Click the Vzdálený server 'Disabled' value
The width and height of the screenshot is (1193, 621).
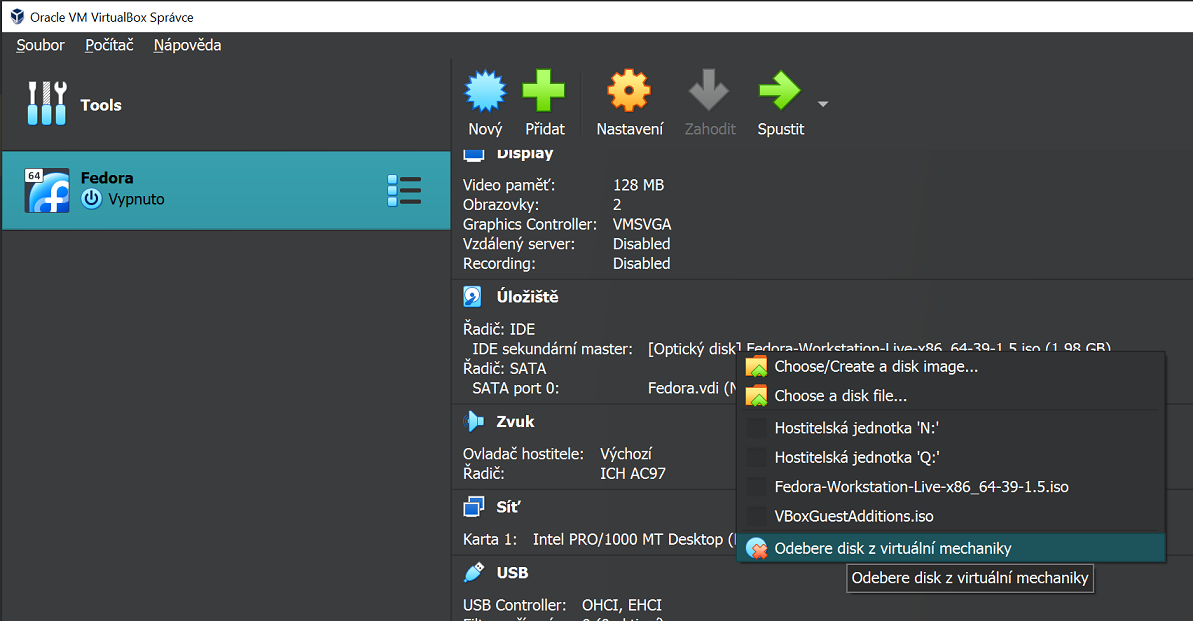coord(641,244)
